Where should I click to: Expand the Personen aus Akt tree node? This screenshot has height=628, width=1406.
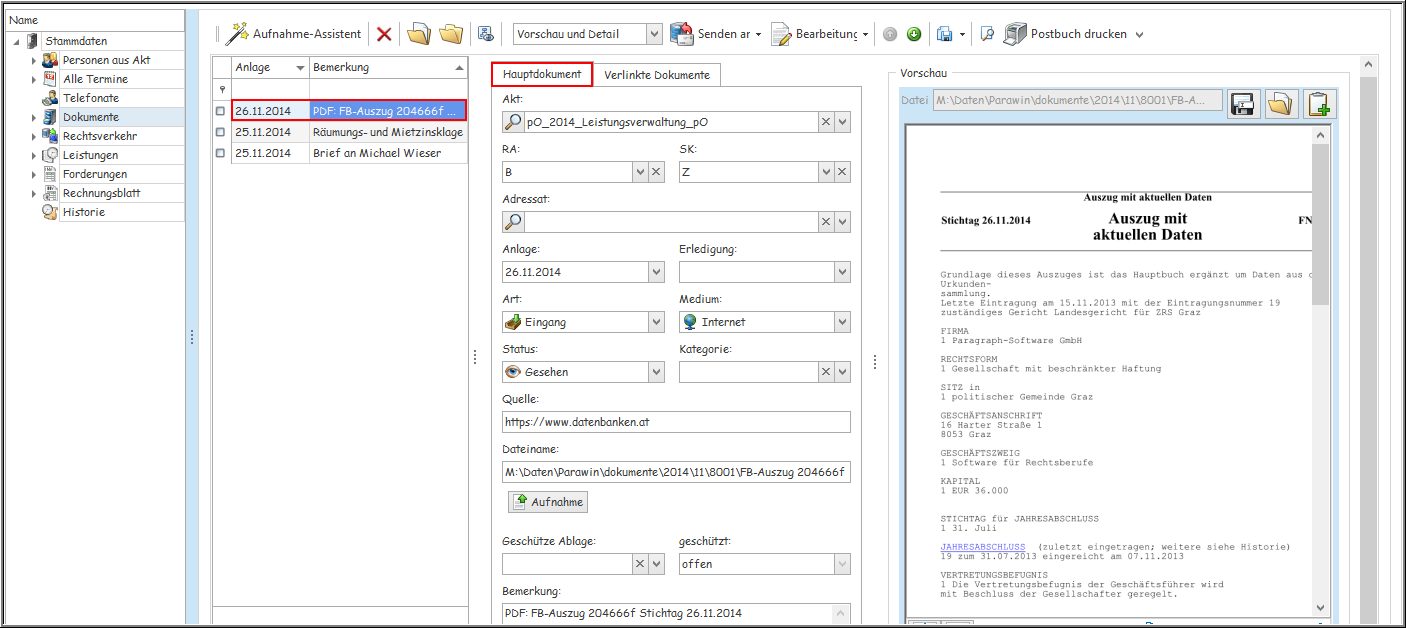click(33, 60)
